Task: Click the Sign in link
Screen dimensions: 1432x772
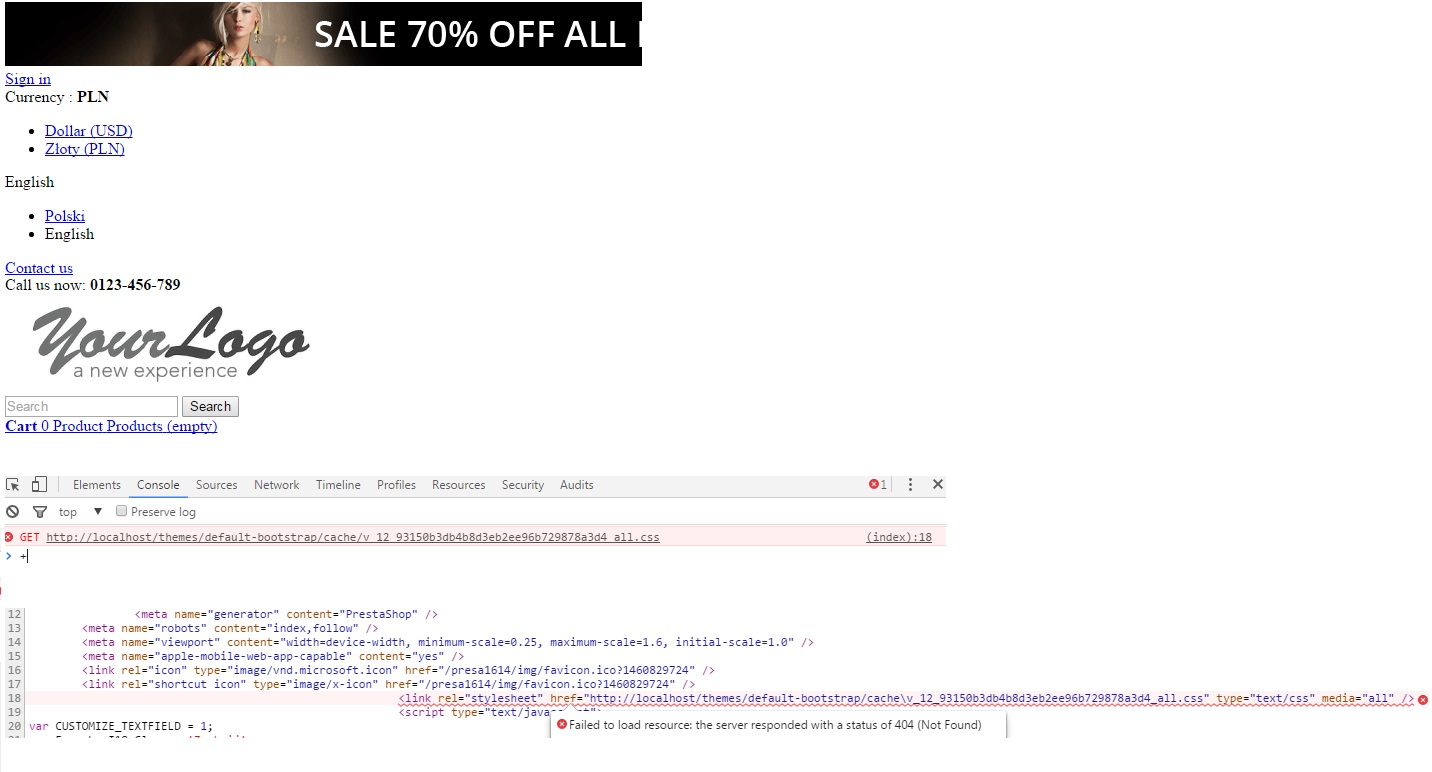Action: (28, 79)
